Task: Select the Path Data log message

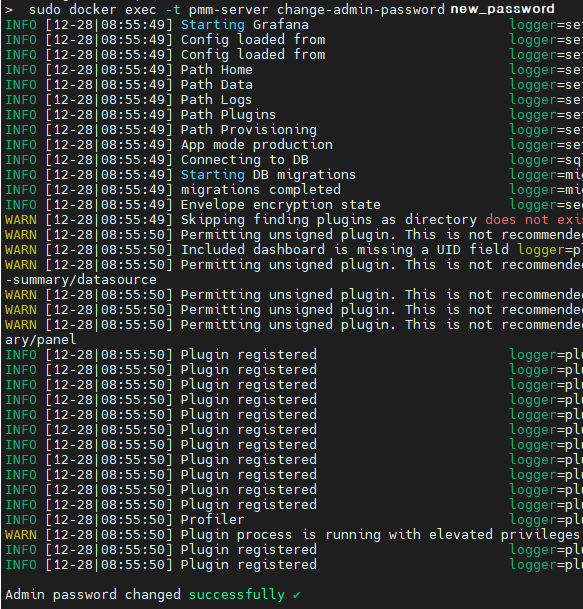Action: tap(217, 85)
